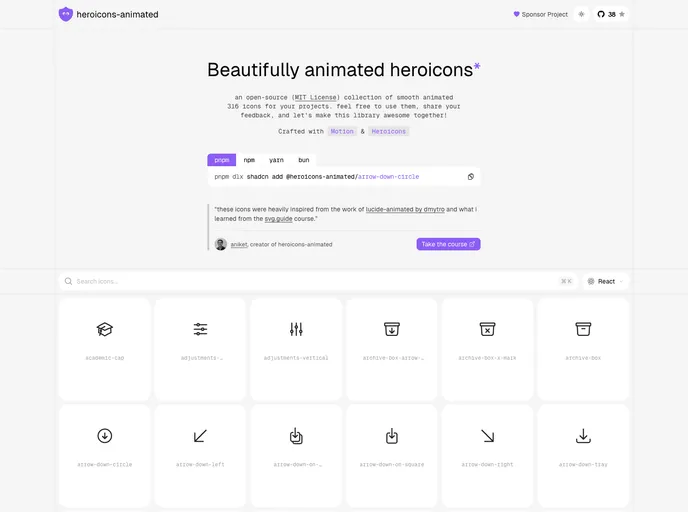Screen dimensions: 688x512
Task: Select the pnpm tab
Action: pos(222,160)
